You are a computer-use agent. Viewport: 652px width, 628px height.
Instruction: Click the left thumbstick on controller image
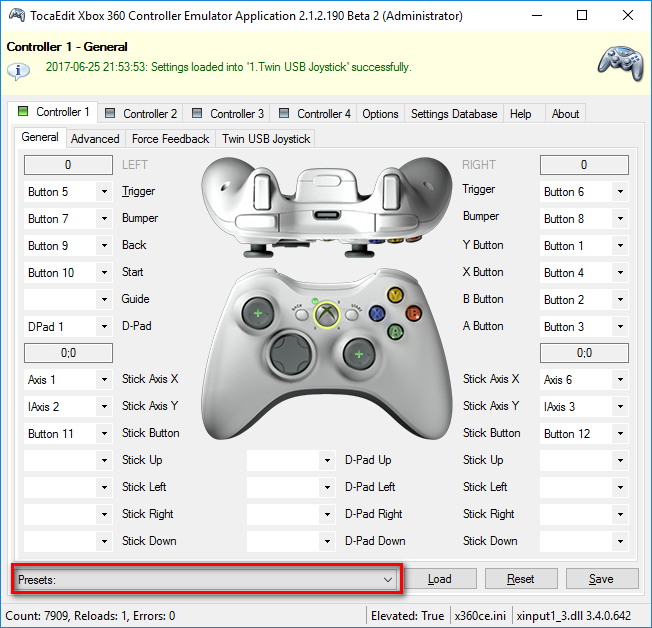point(258,313)
